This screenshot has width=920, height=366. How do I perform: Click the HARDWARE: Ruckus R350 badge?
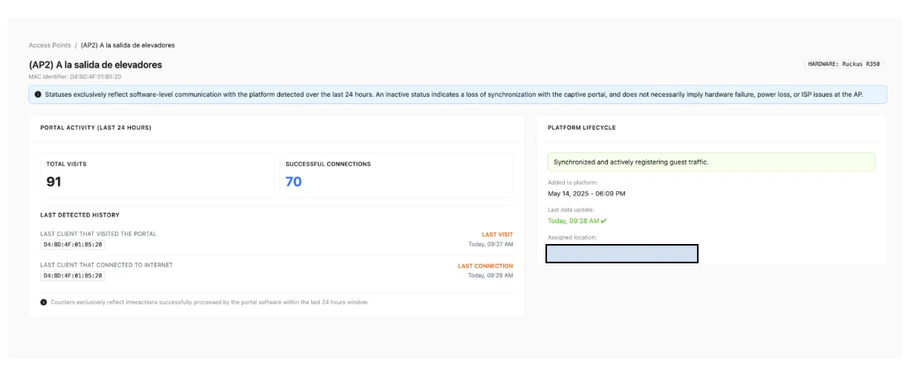point(844,65)
